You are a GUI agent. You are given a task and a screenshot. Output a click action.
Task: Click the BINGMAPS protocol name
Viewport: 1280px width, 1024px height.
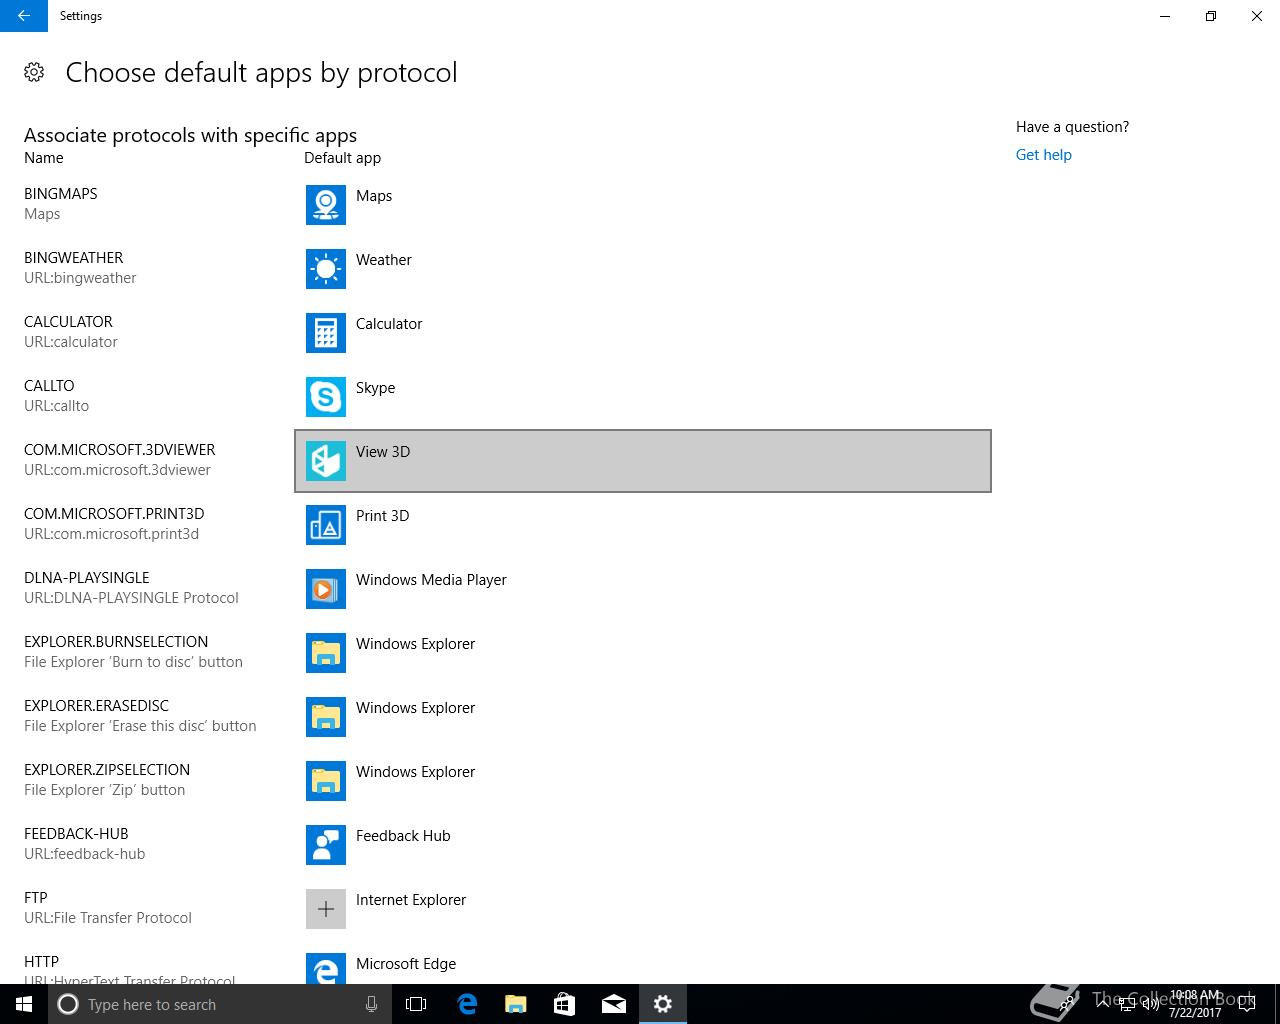point(61,194)
